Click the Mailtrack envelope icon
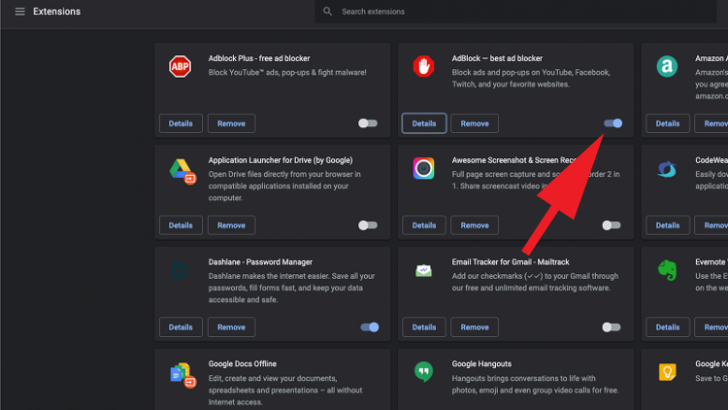This screenshot has width=728, height=410. point(423,270)
